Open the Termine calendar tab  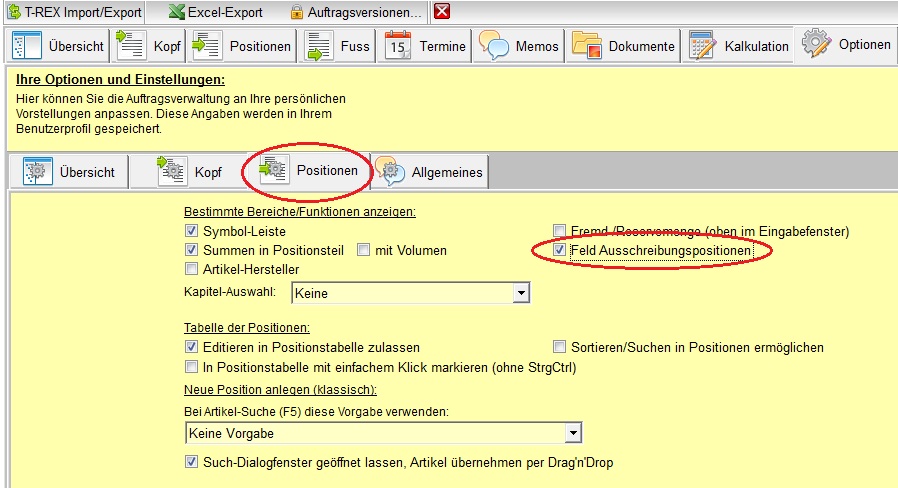tap(425, 46)
